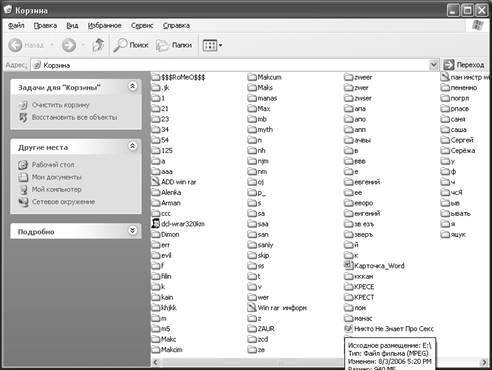Image resolution: width=492 pixels, height=370 pixels.
Task: Open the address bar dropdown arrow
Action: tap(434, 65)
